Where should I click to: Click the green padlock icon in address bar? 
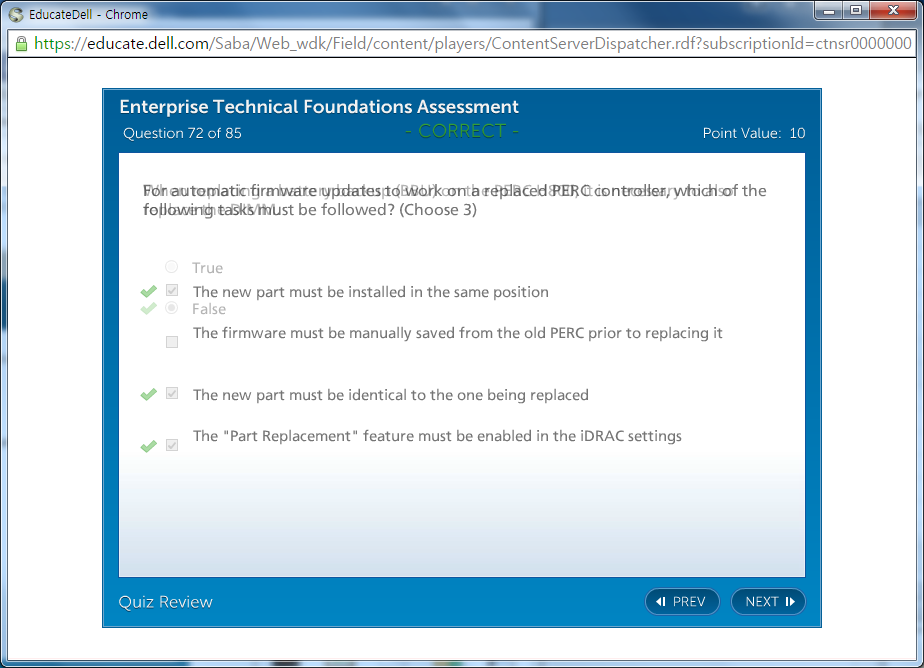coord(20,44)
